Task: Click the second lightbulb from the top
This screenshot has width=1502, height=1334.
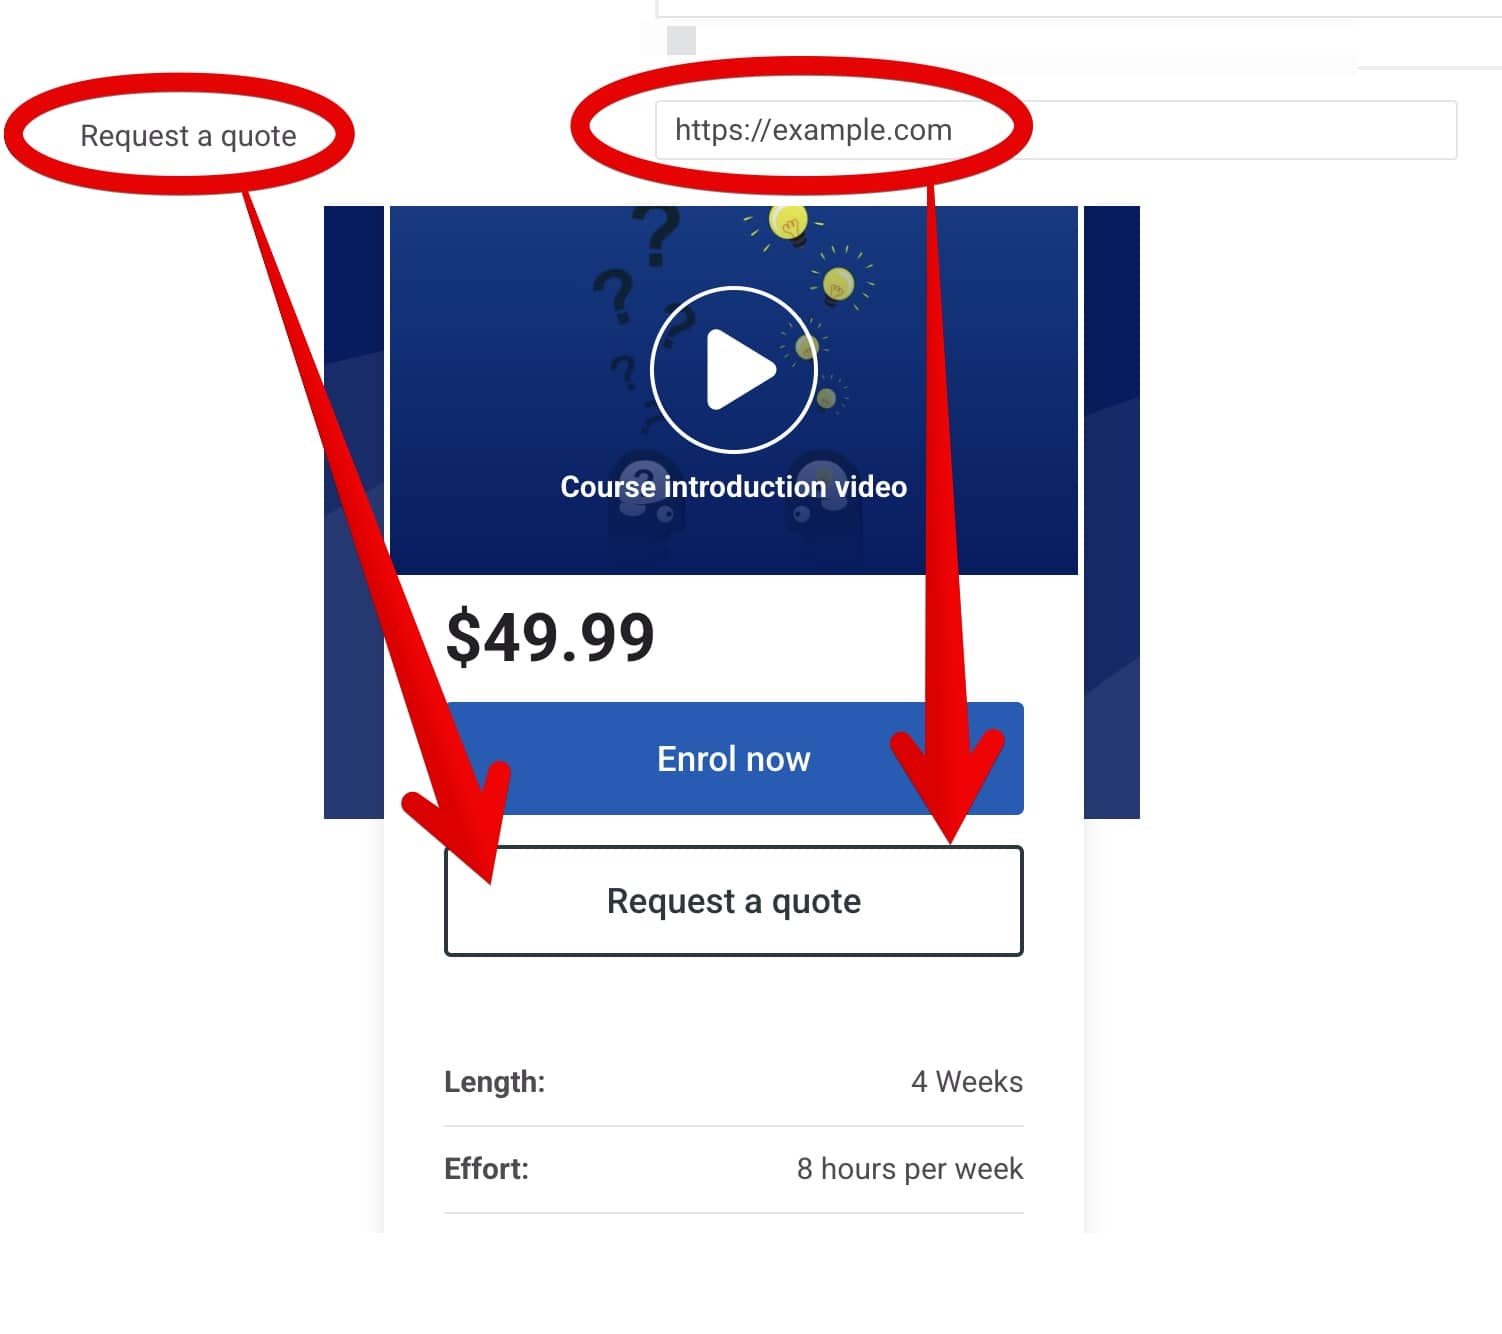Action: point(838,285)
